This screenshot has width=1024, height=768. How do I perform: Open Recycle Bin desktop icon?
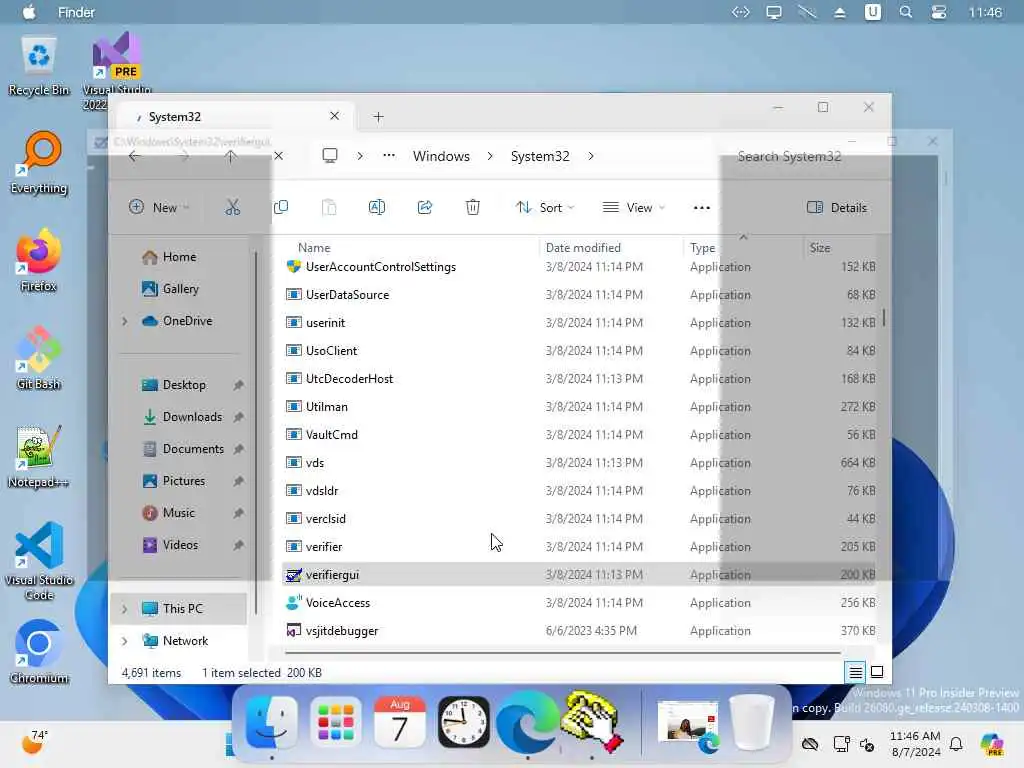tap(39, 67)
